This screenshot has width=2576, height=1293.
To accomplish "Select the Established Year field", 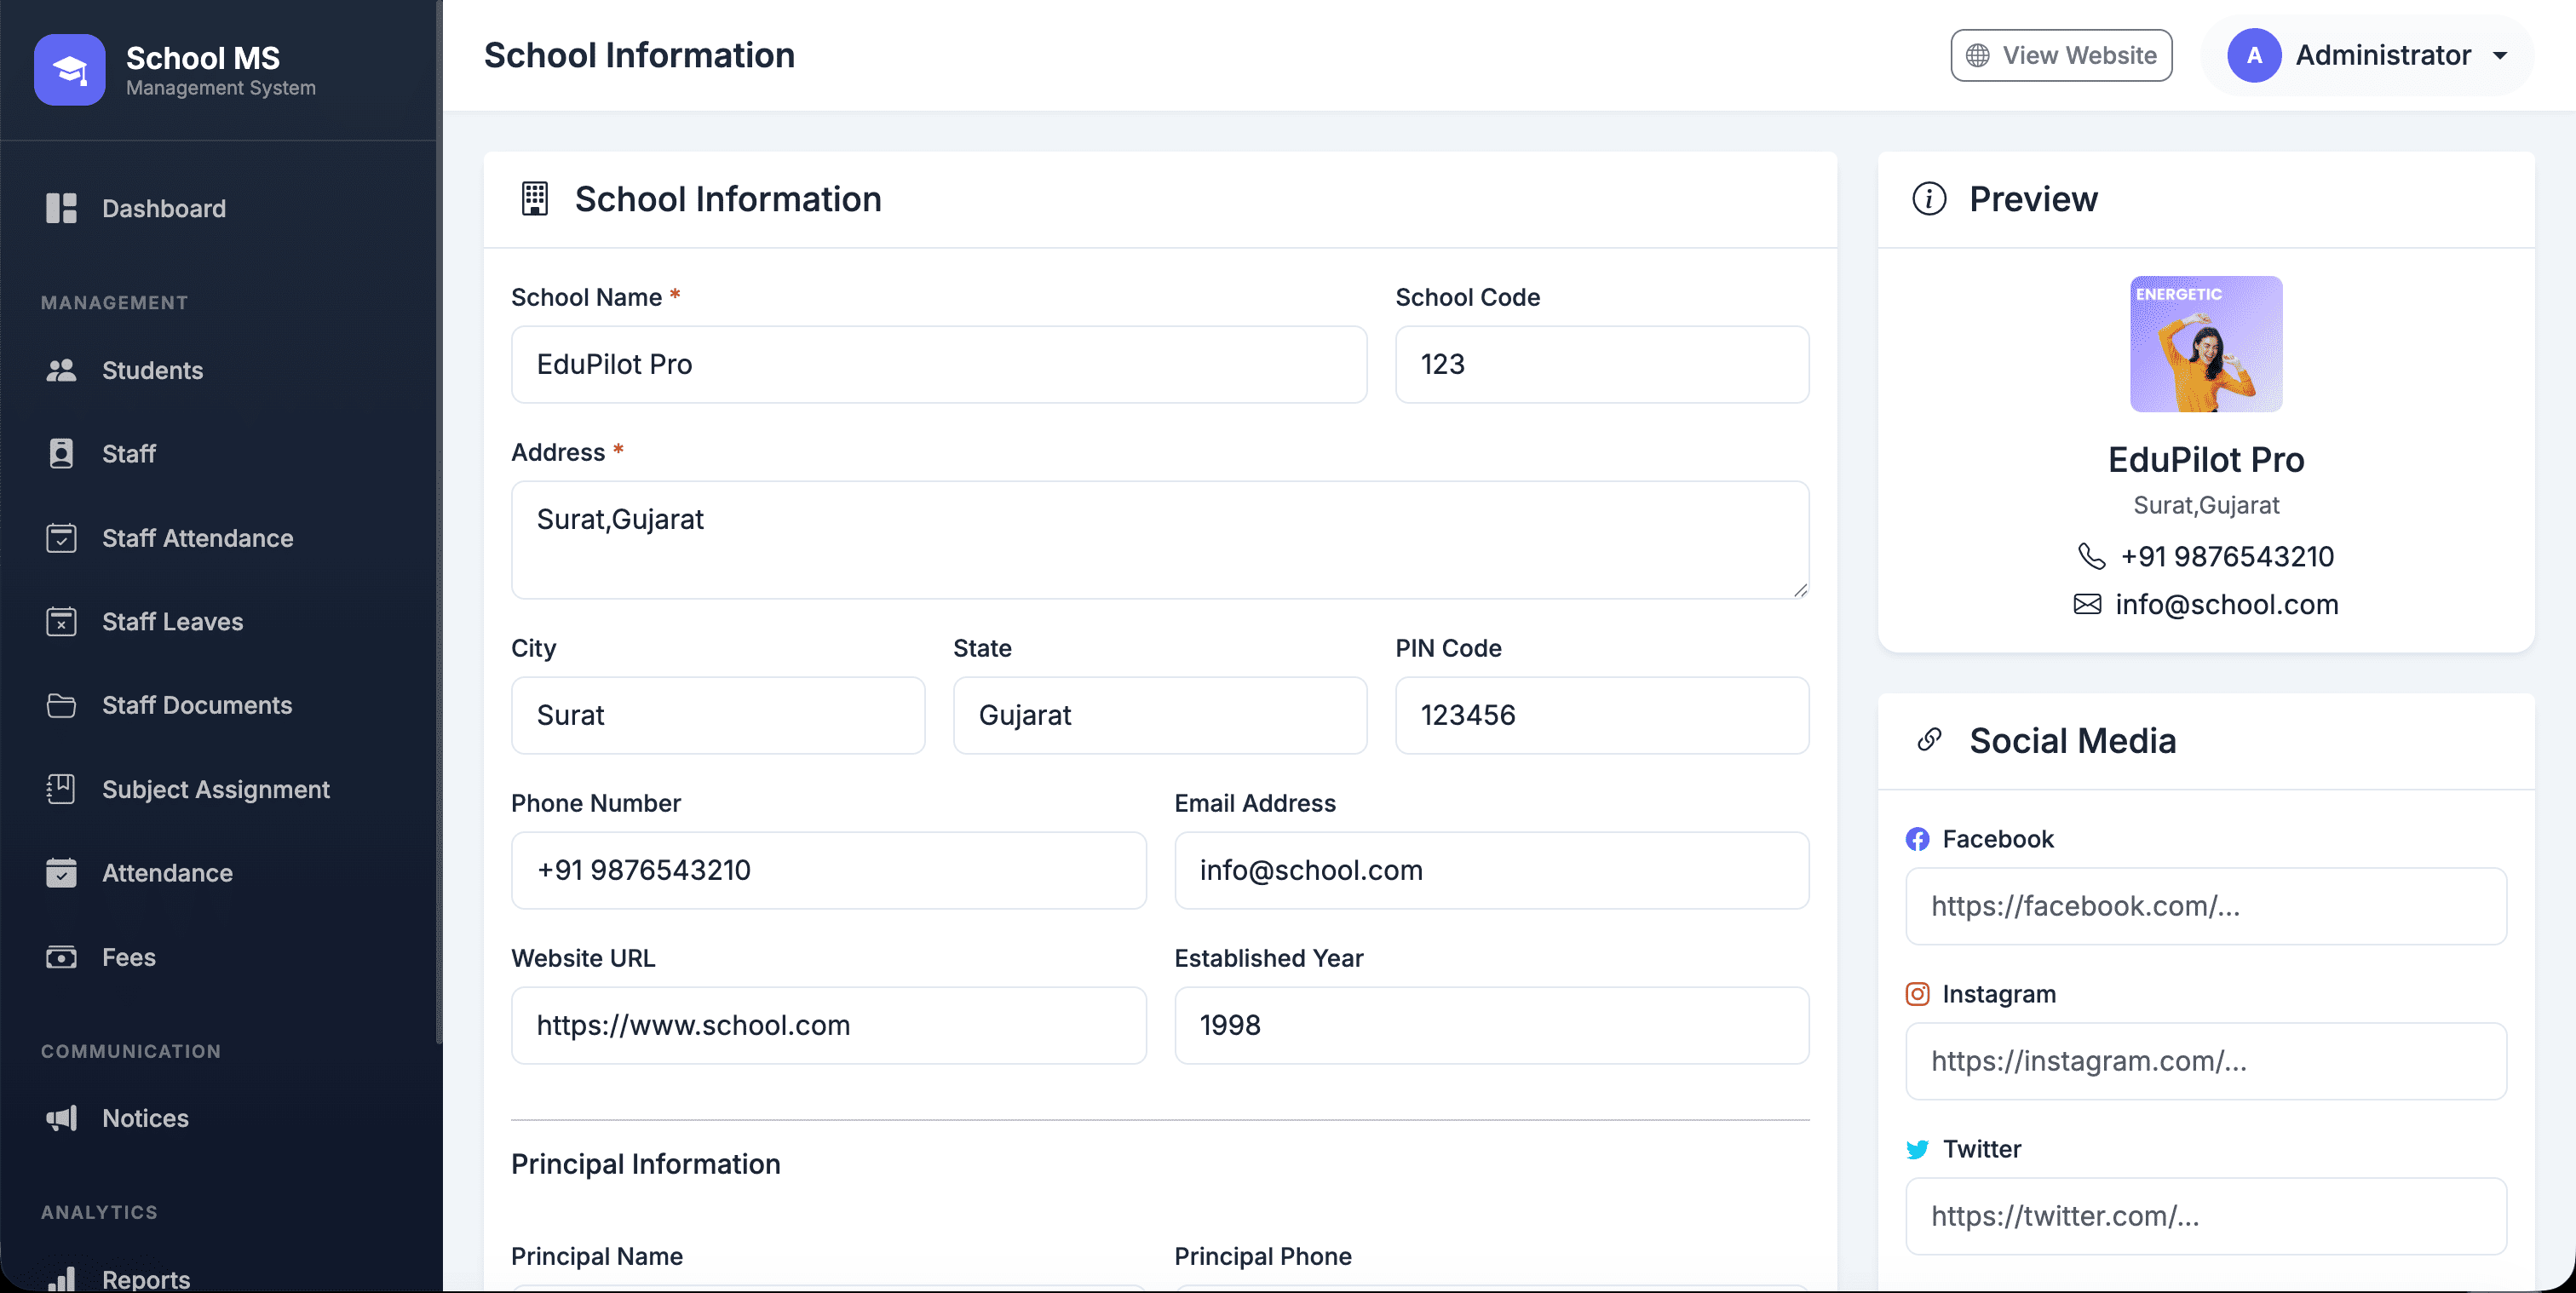I will click(x=1490, y=1025).
